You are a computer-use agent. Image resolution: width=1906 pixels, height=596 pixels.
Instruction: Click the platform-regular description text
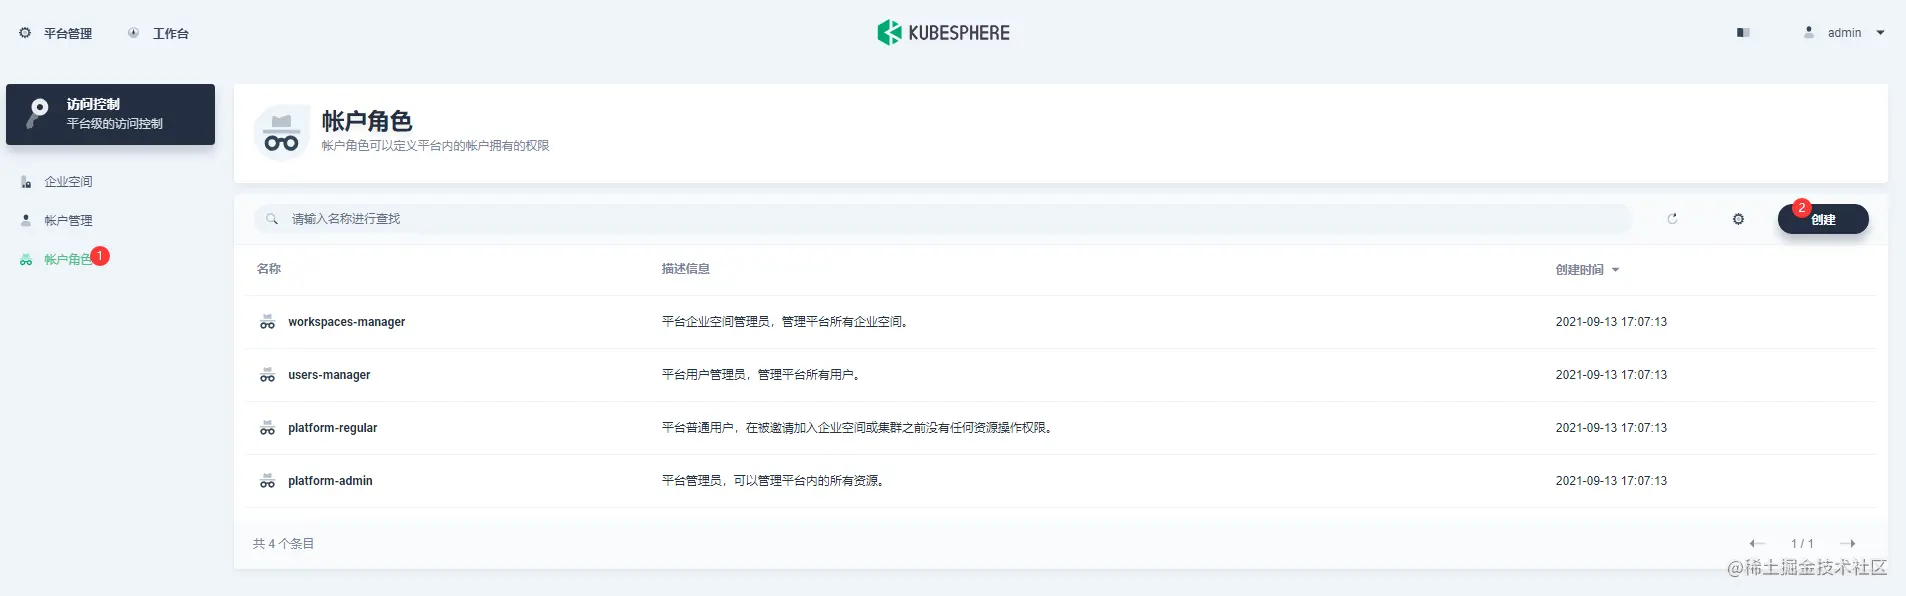pyautogui.click(x=858, y=428)
